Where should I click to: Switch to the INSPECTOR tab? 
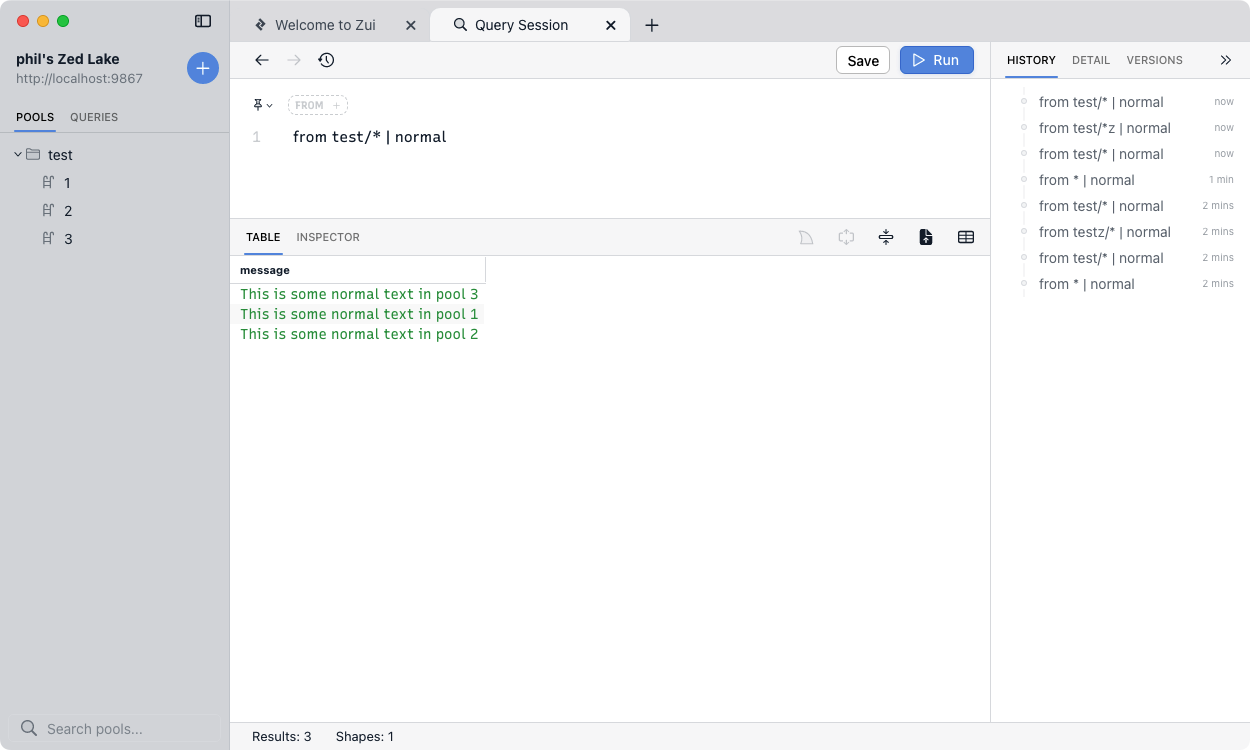click(327, 237)
